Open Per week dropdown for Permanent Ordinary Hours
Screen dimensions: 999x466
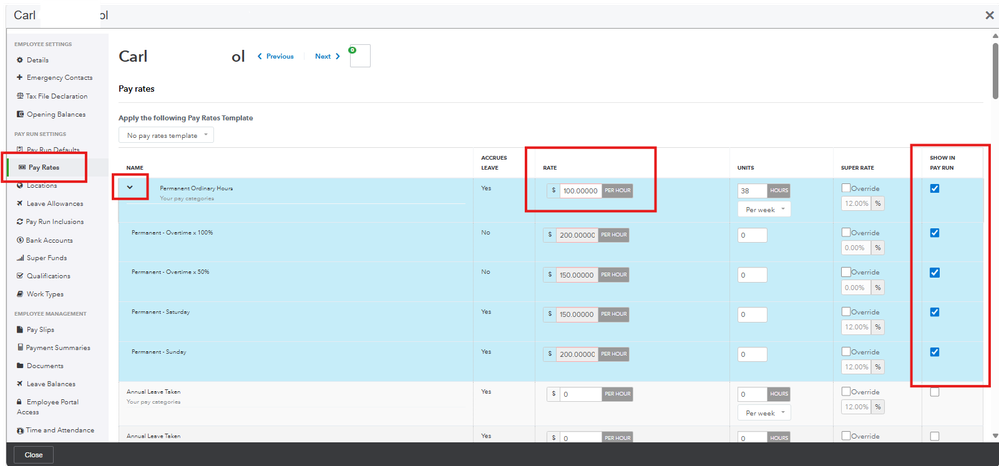point(764,209)
